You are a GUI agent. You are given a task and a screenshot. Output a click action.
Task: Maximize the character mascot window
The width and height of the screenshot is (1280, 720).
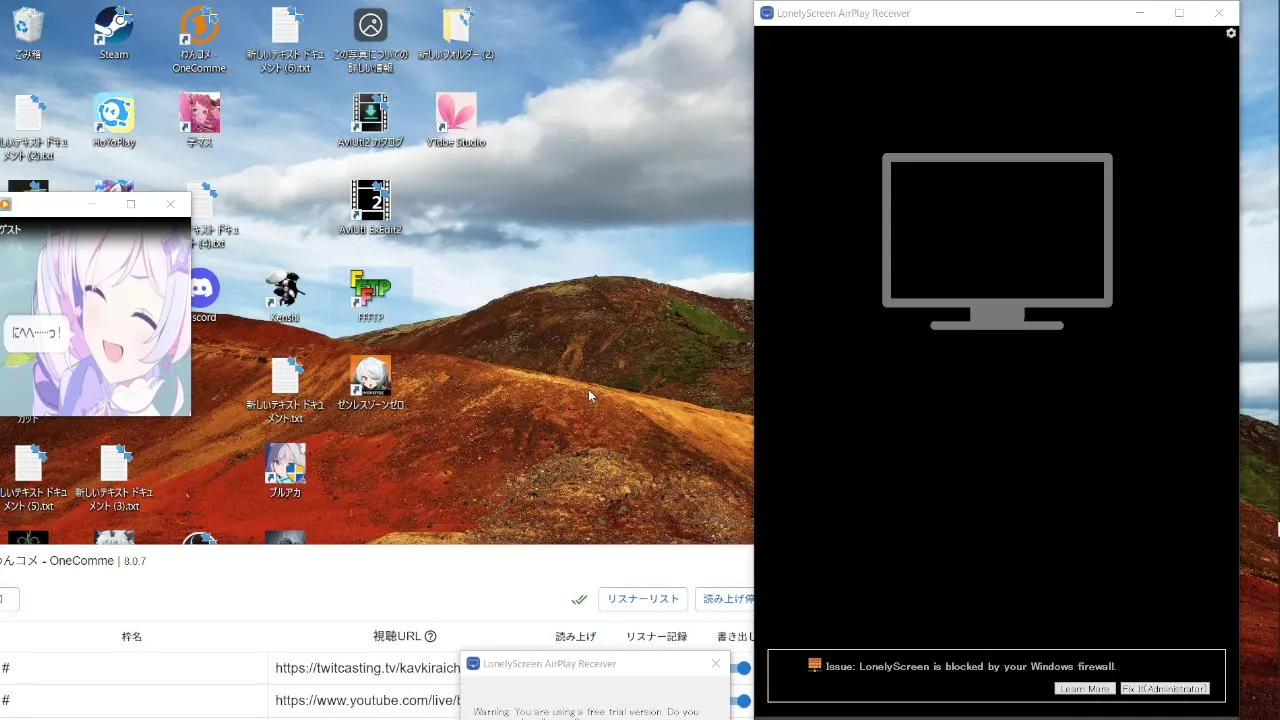(131, 204)
